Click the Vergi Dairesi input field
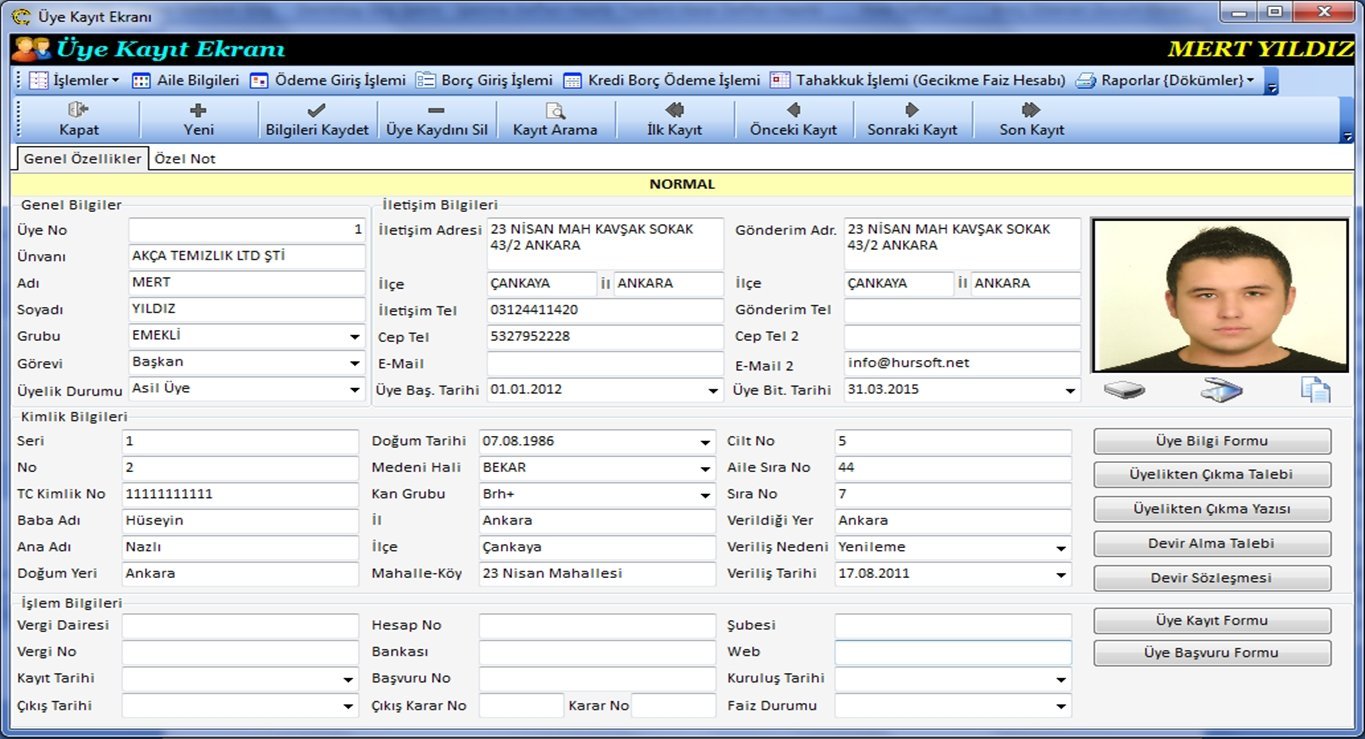The height and width of the screenshot is (739, 1365). click(240, 626)
